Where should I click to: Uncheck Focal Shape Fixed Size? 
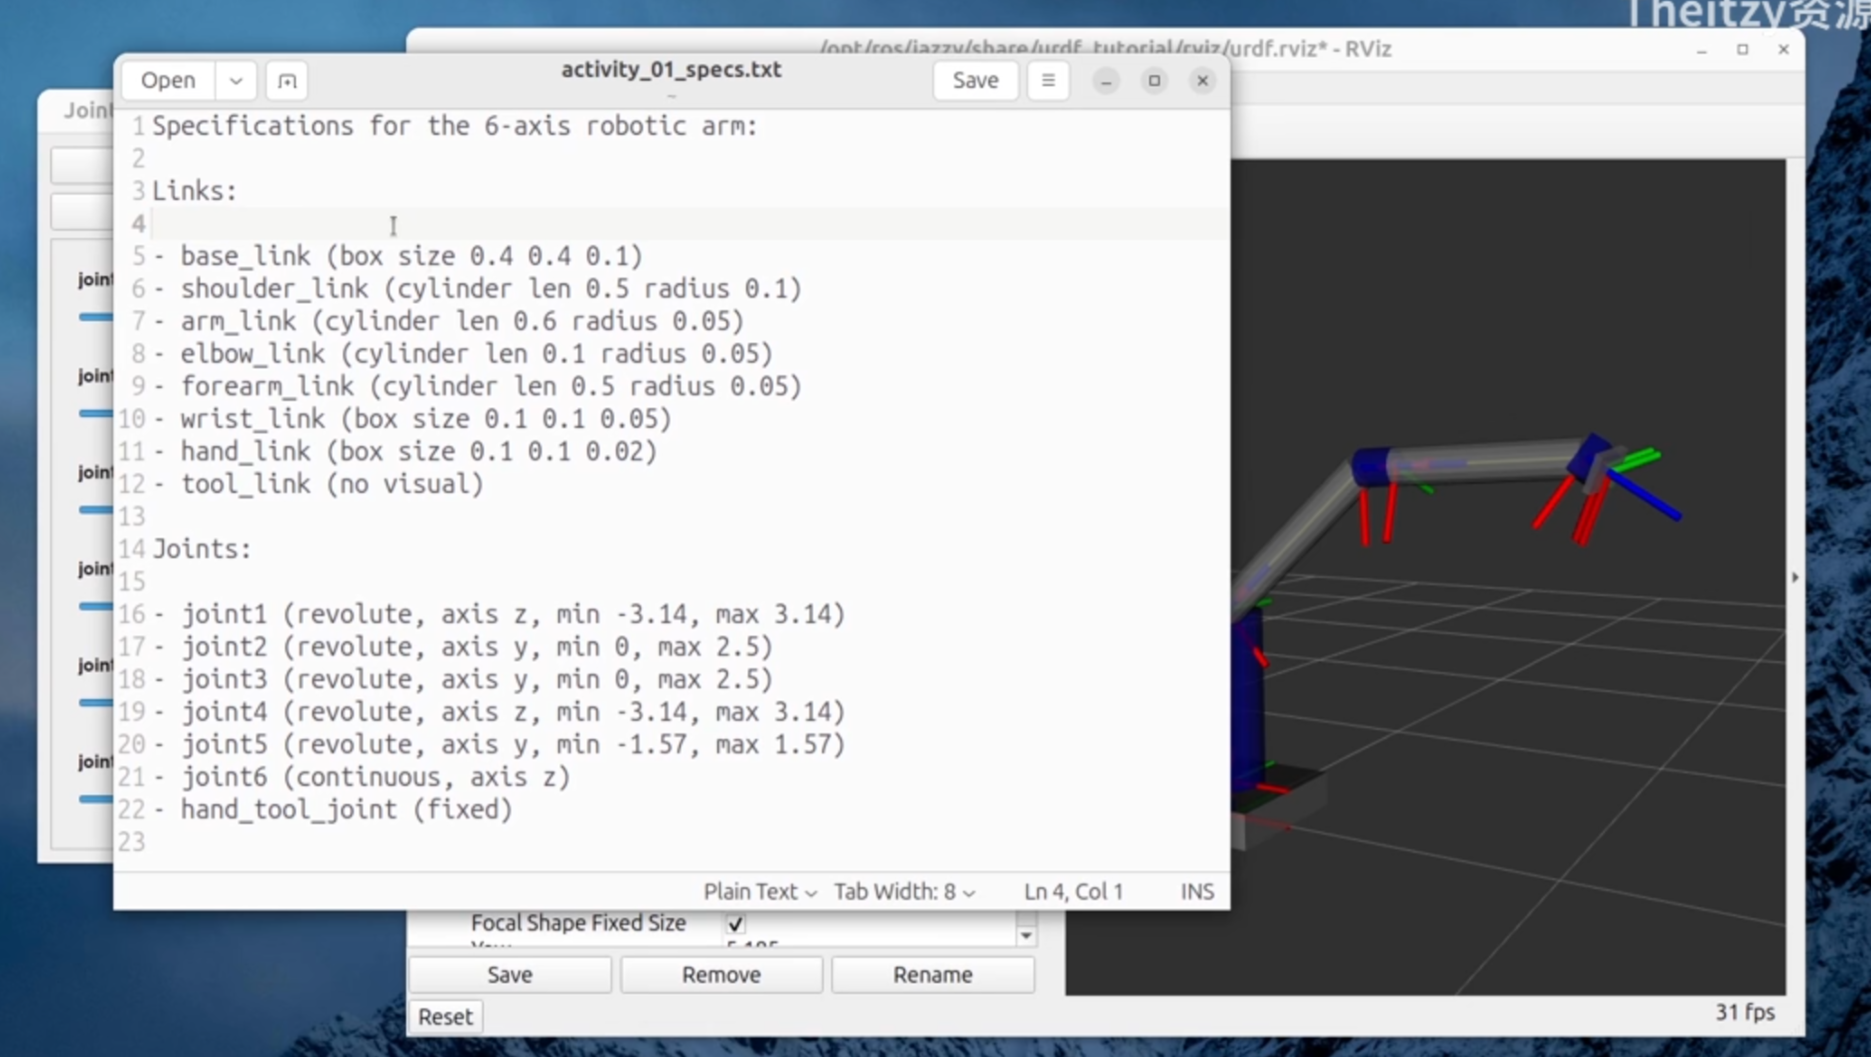click(735, 924)
